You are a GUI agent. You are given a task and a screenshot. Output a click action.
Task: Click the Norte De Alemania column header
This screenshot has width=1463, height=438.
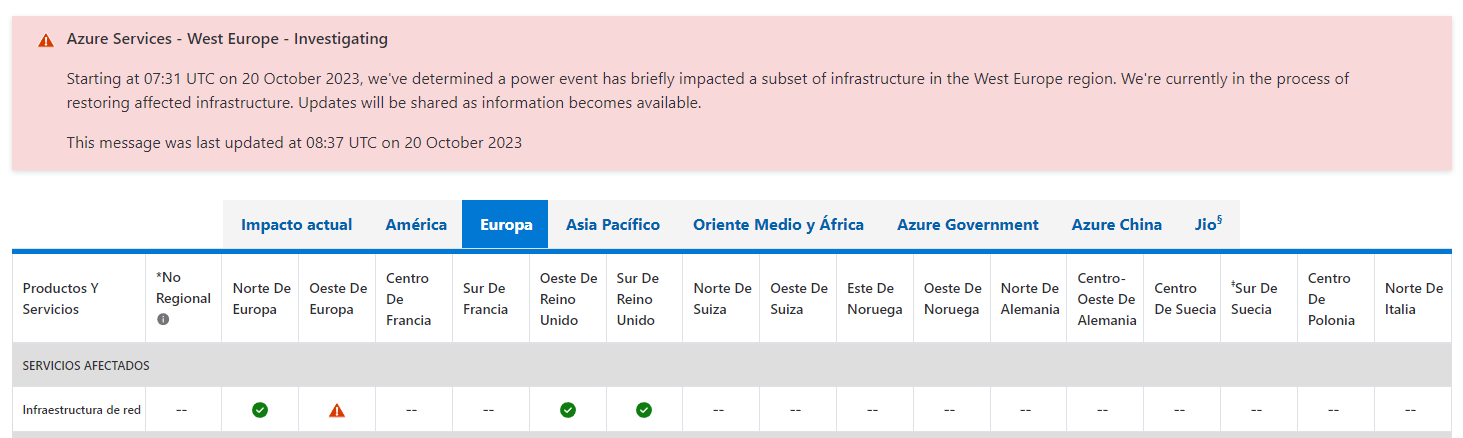tap(1028, 299)
